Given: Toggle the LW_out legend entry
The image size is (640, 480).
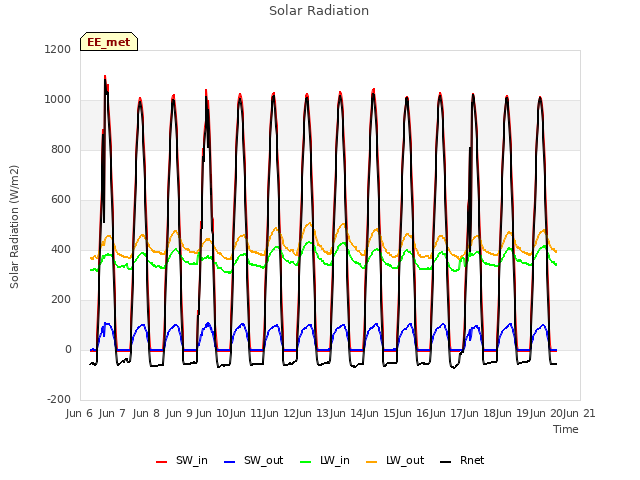Looking at the screenshot, I should (x=395, y=461).
